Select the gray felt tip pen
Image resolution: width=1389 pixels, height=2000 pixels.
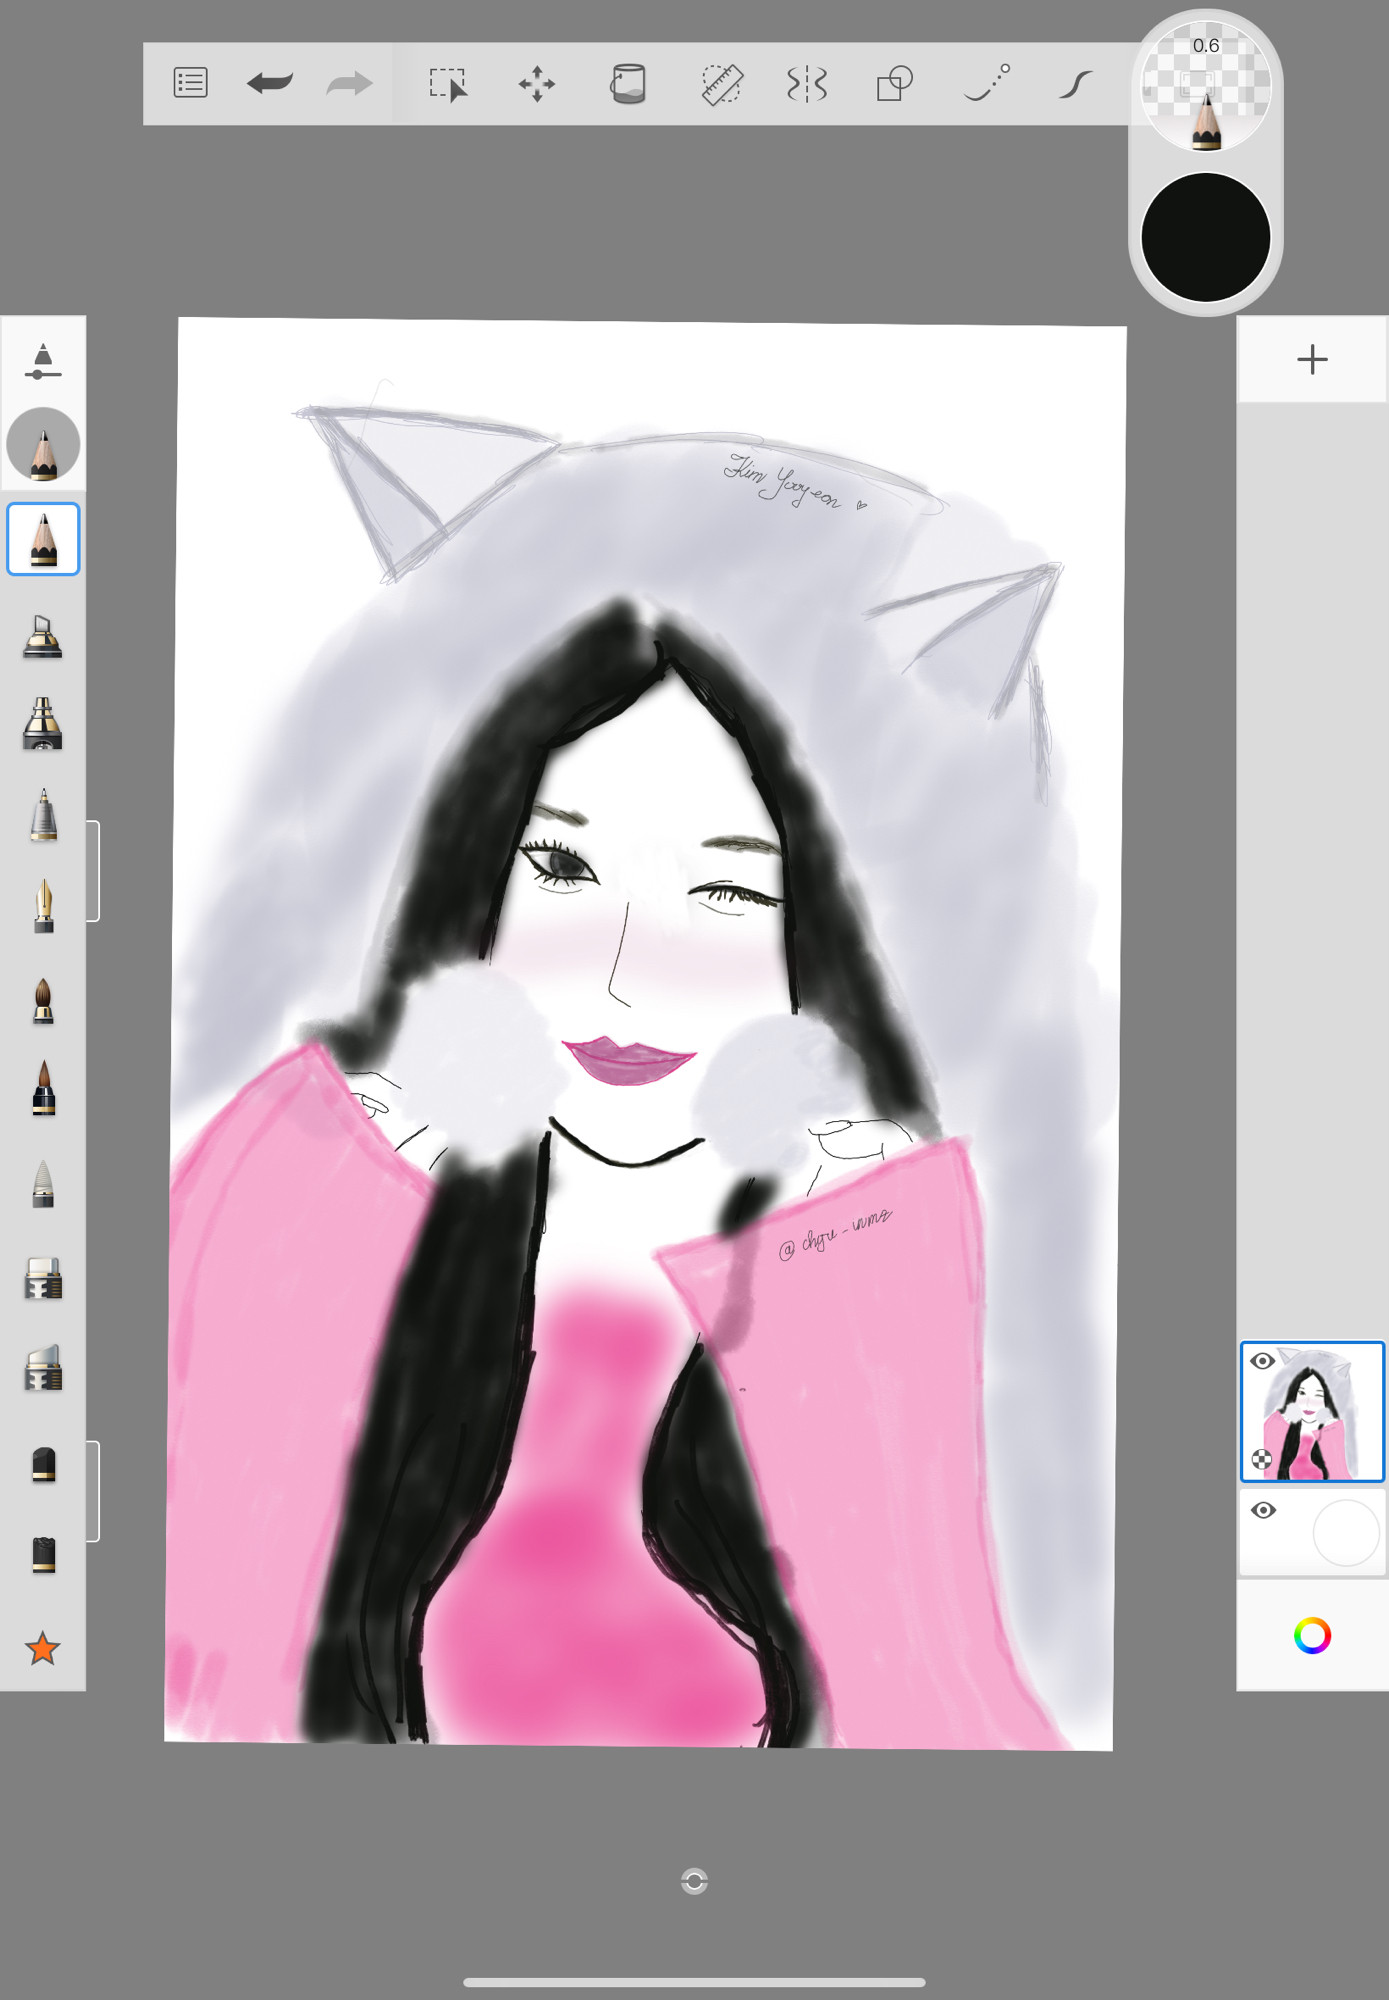[43, 1184]
